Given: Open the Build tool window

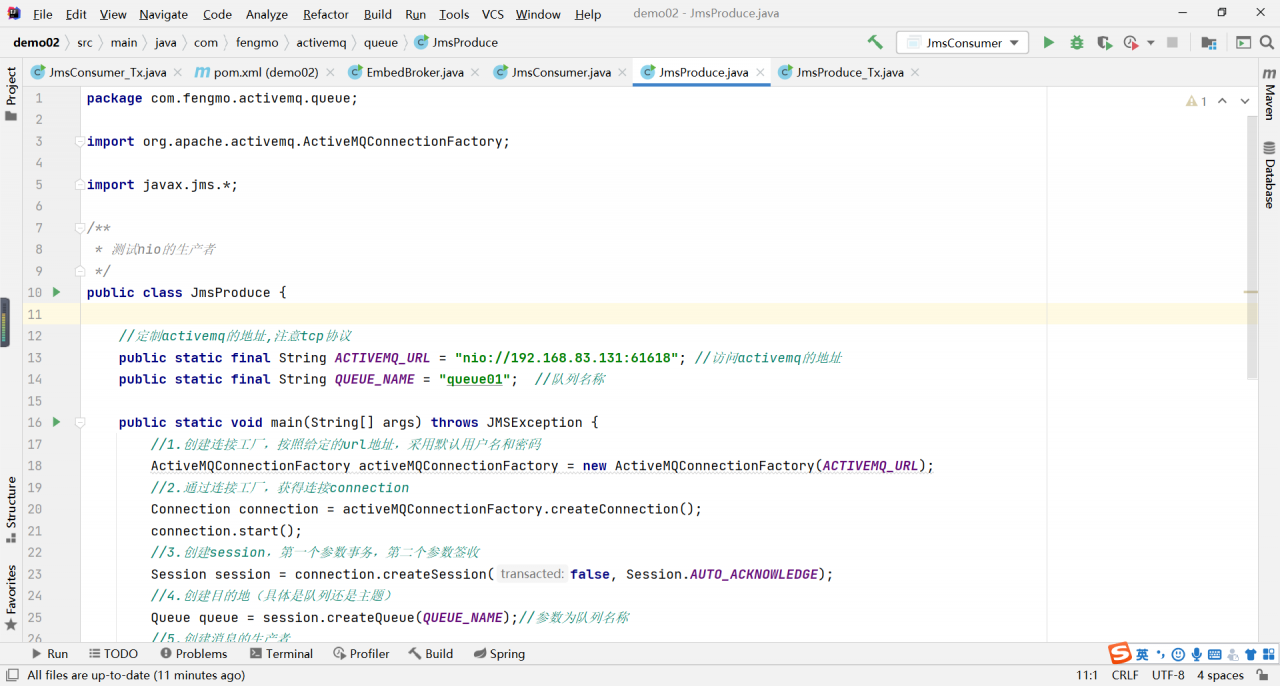Looking at the screenshot, I should click(x=430, y=654).
